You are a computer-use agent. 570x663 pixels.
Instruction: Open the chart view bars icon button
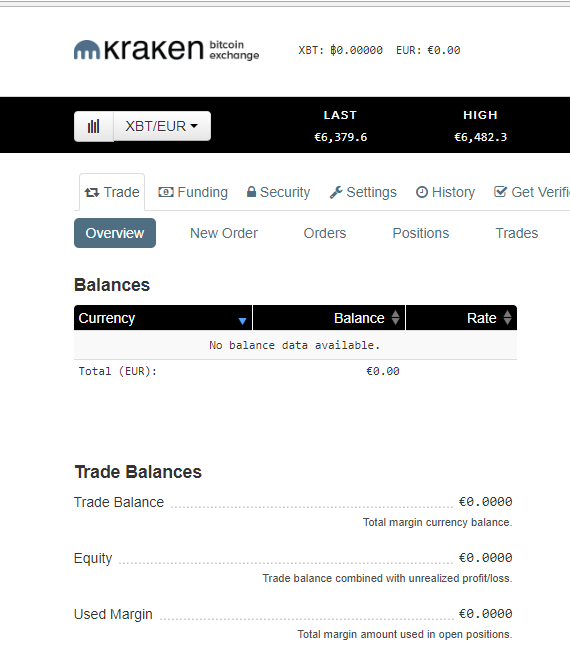click(x=94, y=126)
